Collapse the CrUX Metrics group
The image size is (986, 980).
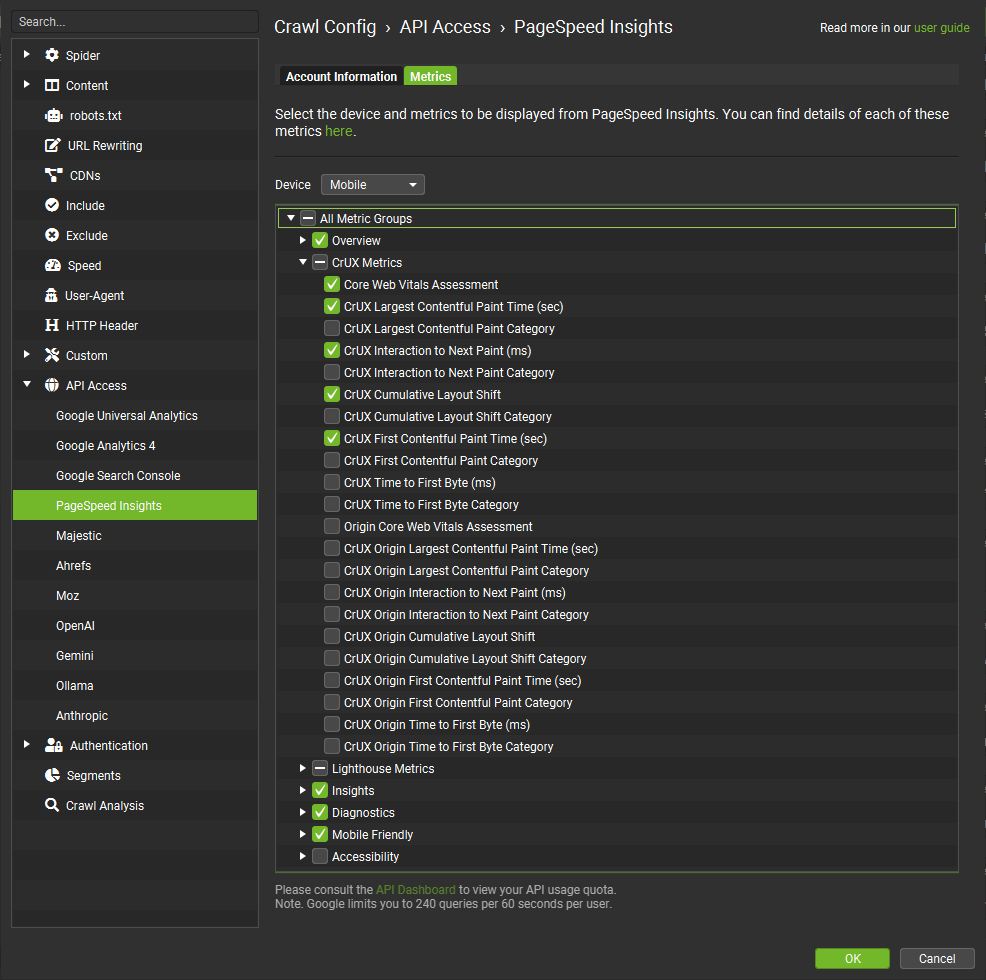pyautogui.click(x=303, y=262)
